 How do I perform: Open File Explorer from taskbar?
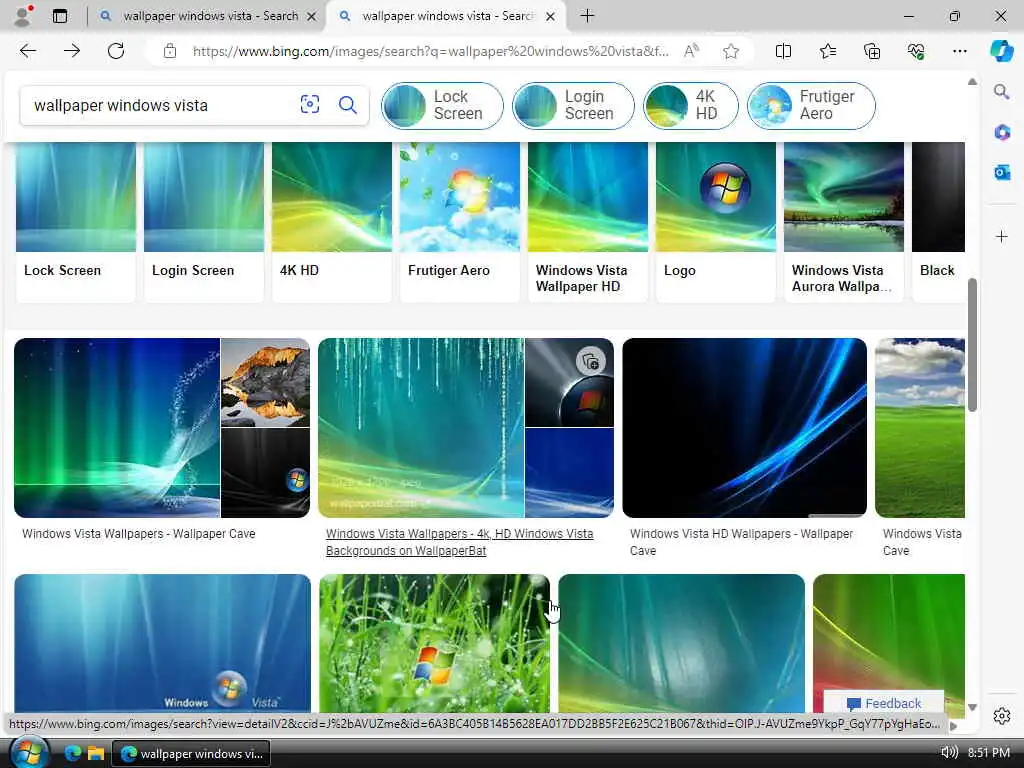[x=96, y=753]
